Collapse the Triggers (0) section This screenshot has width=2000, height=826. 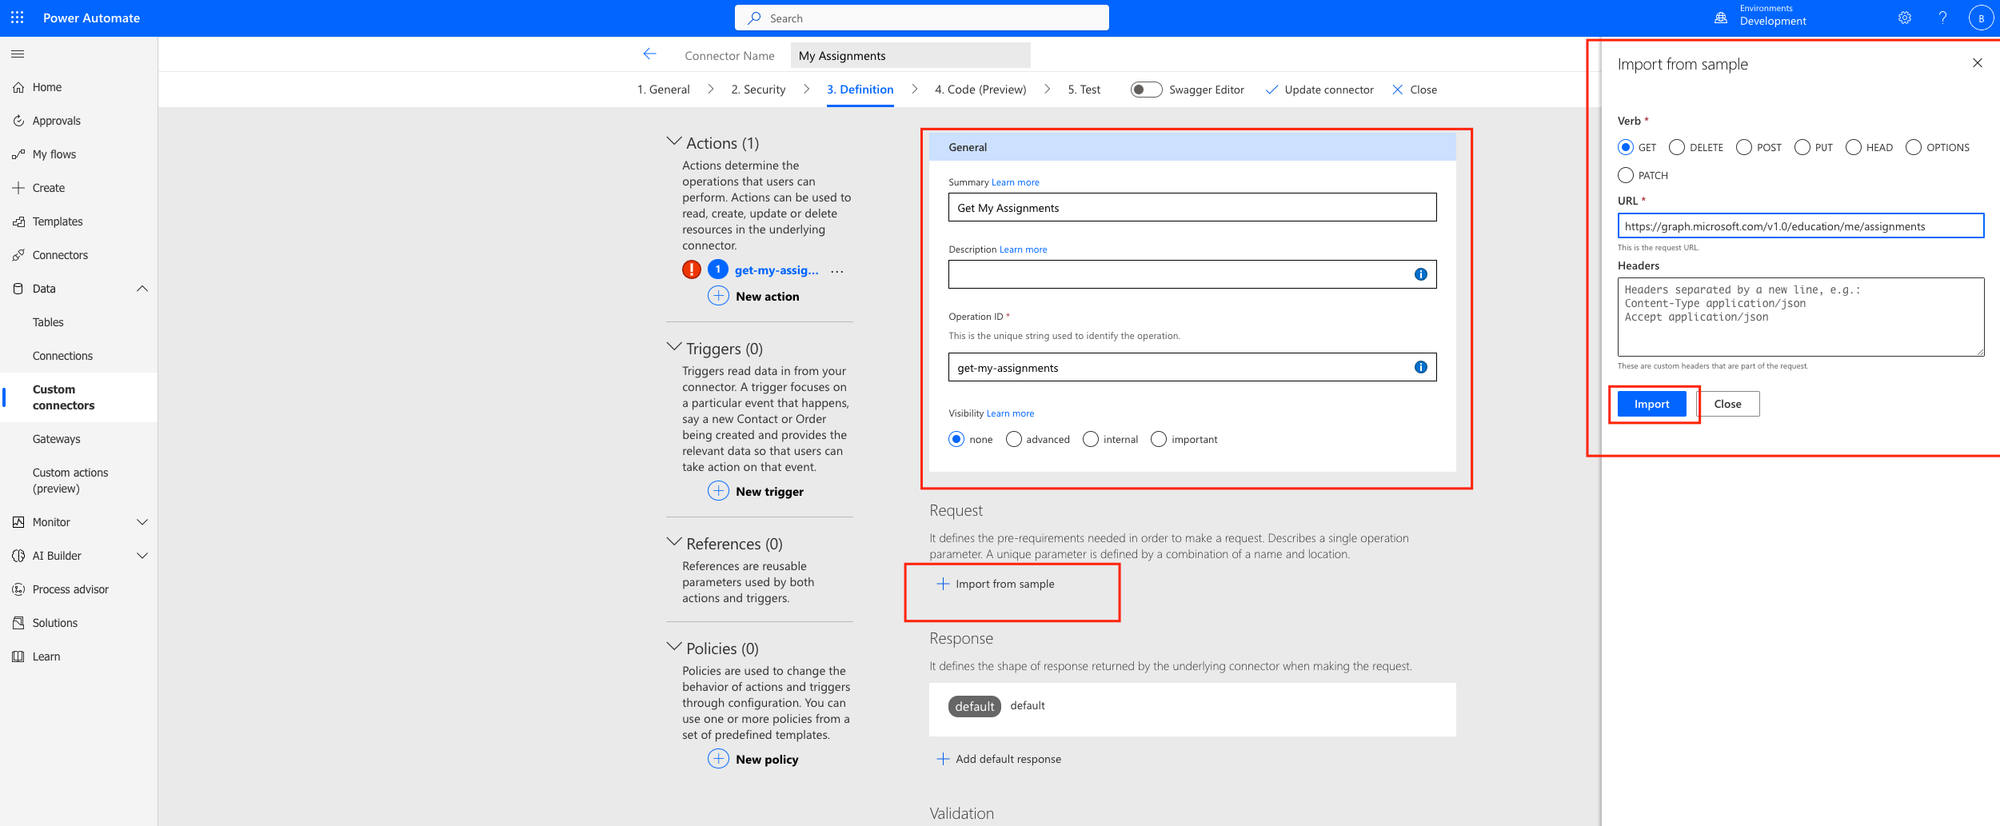point(674,347)
